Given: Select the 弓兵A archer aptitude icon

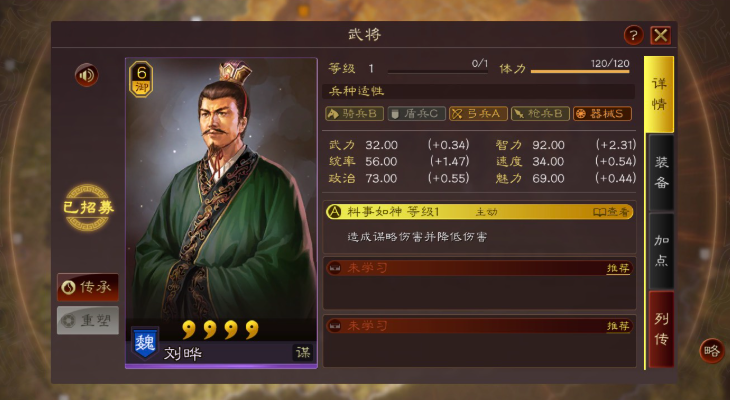Looking at the screenshot, I should pyautogui.click(x=478, y=114).
